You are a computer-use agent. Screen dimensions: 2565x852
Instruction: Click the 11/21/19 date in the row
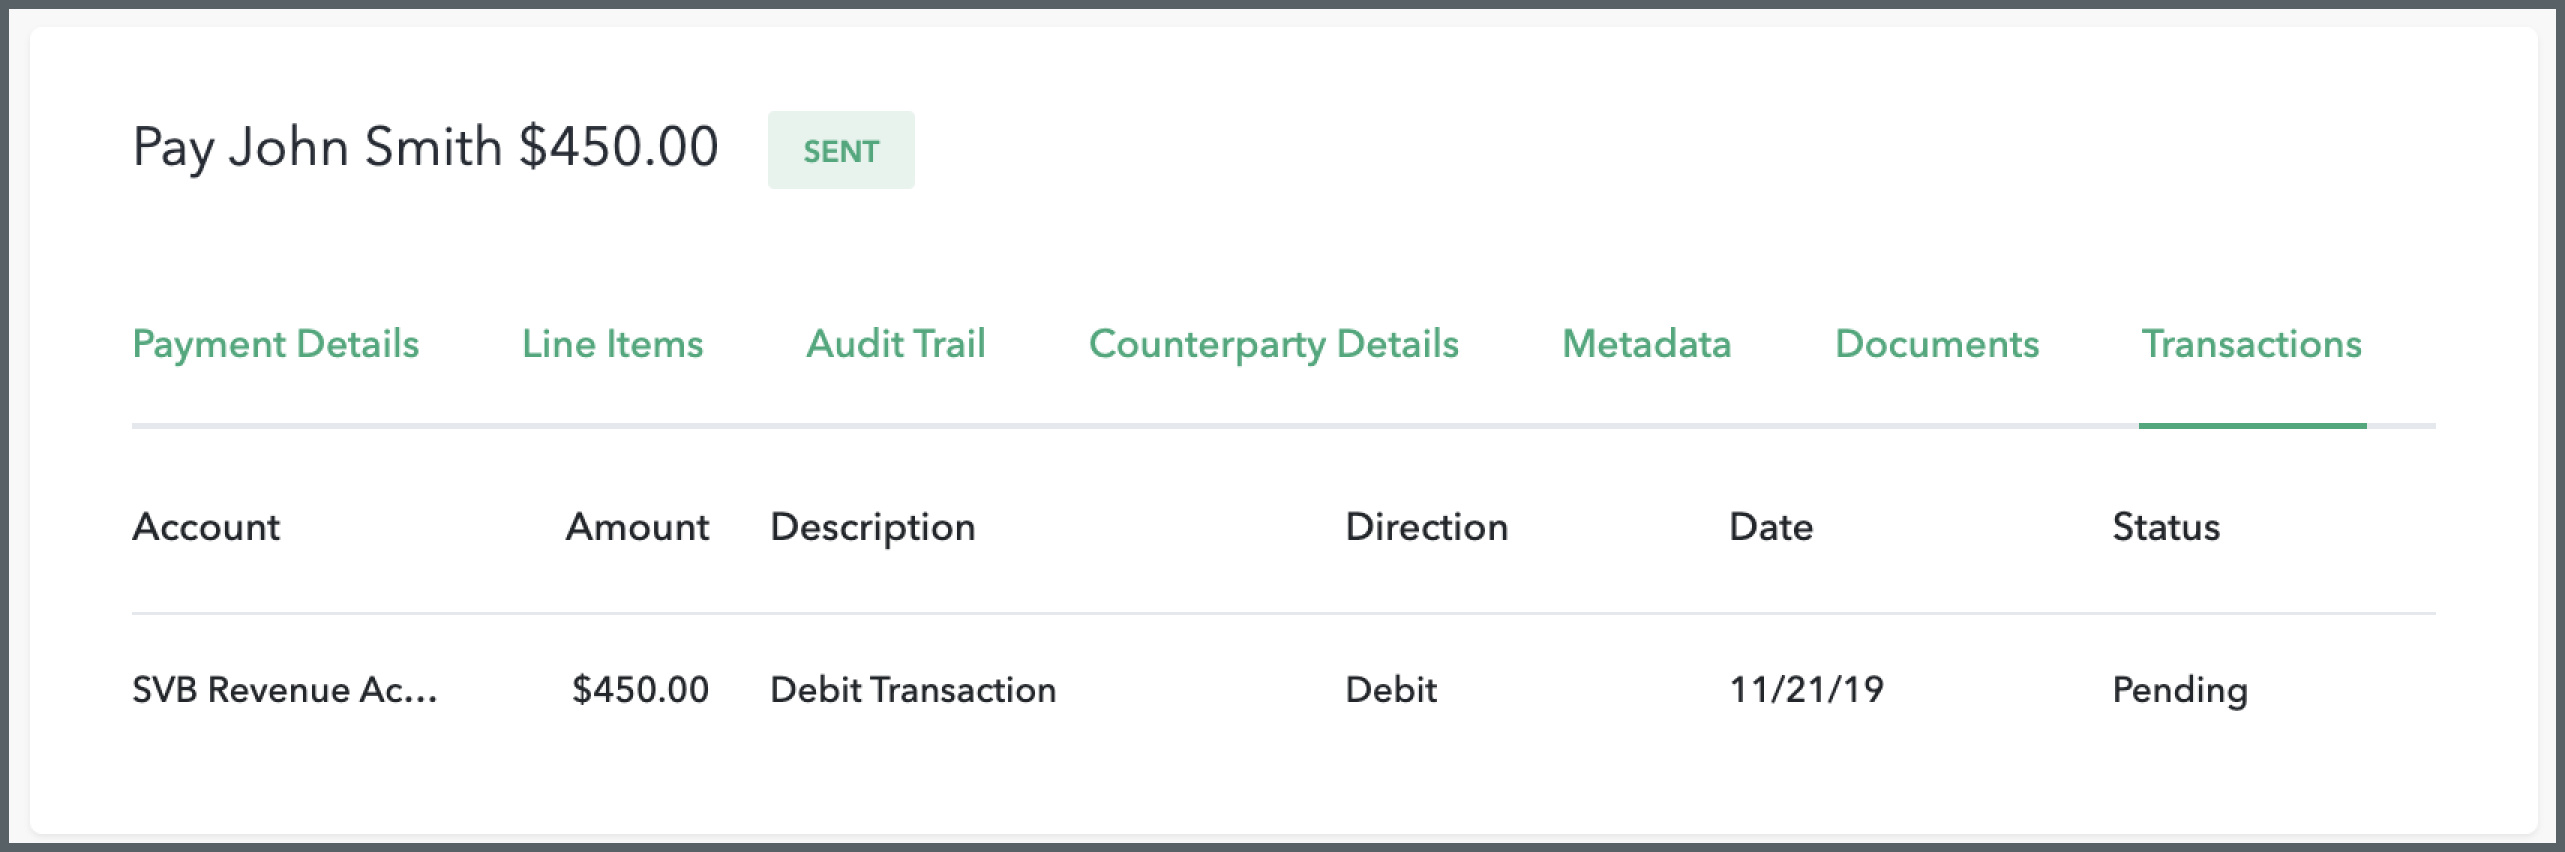(x=1807, y=688)
